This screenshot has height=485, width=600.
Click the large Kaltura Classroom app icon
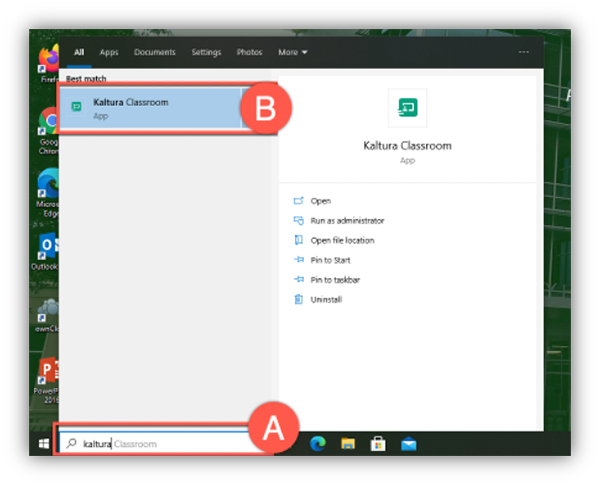pos(407,108)
